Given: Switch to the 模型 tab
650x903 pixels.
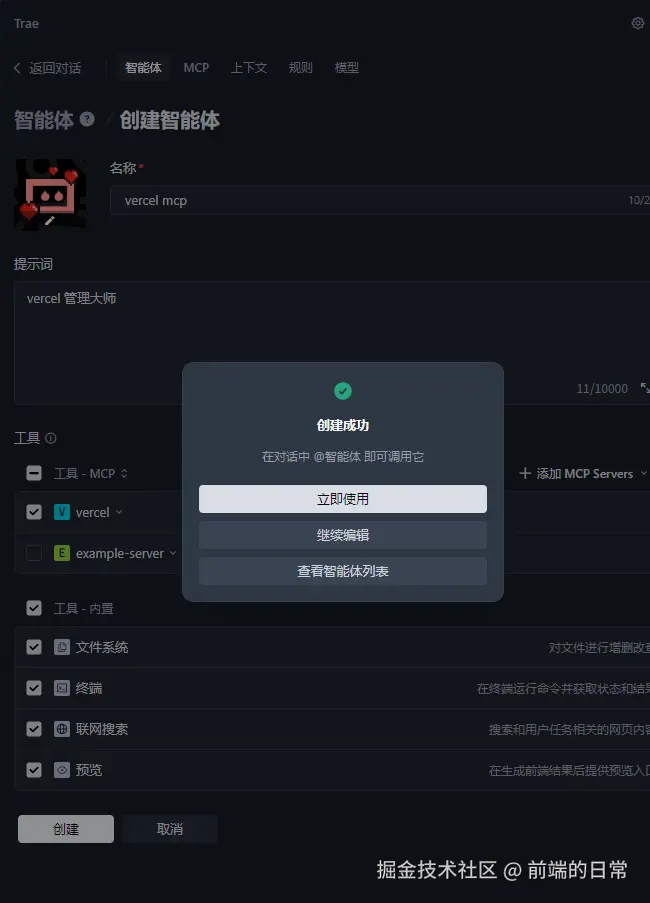Looking at the screenshot, I should point(347,67).
